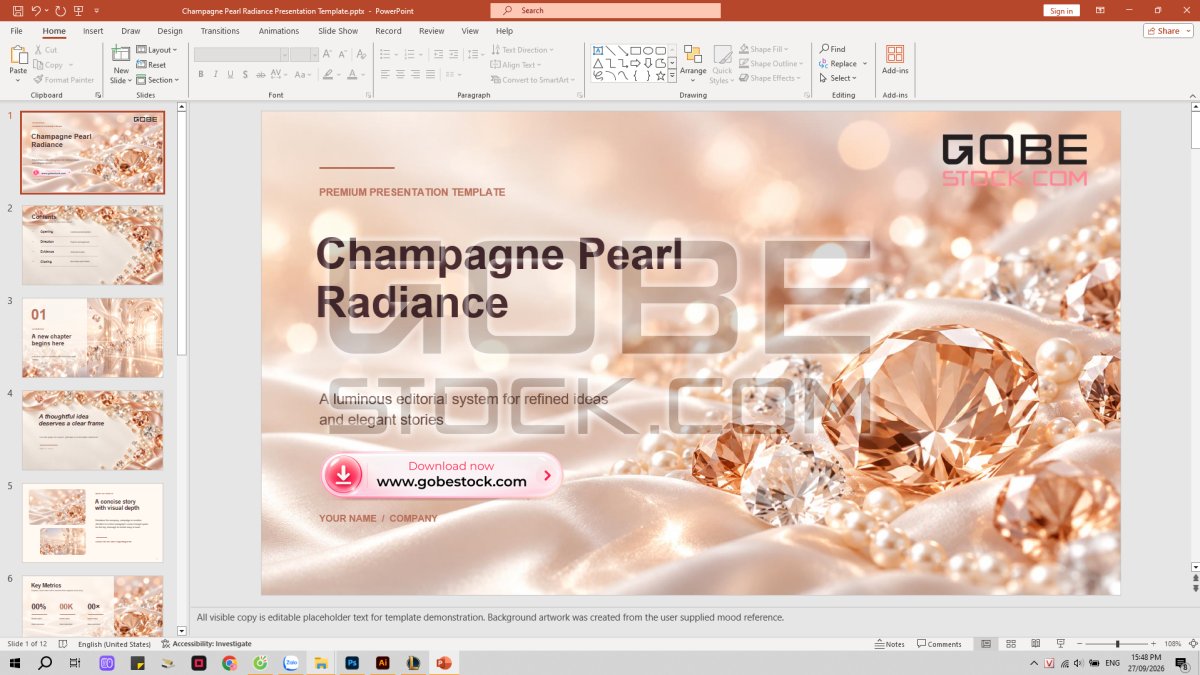
Task: Click the Paste clipboard icon
Action: [18, 55]
